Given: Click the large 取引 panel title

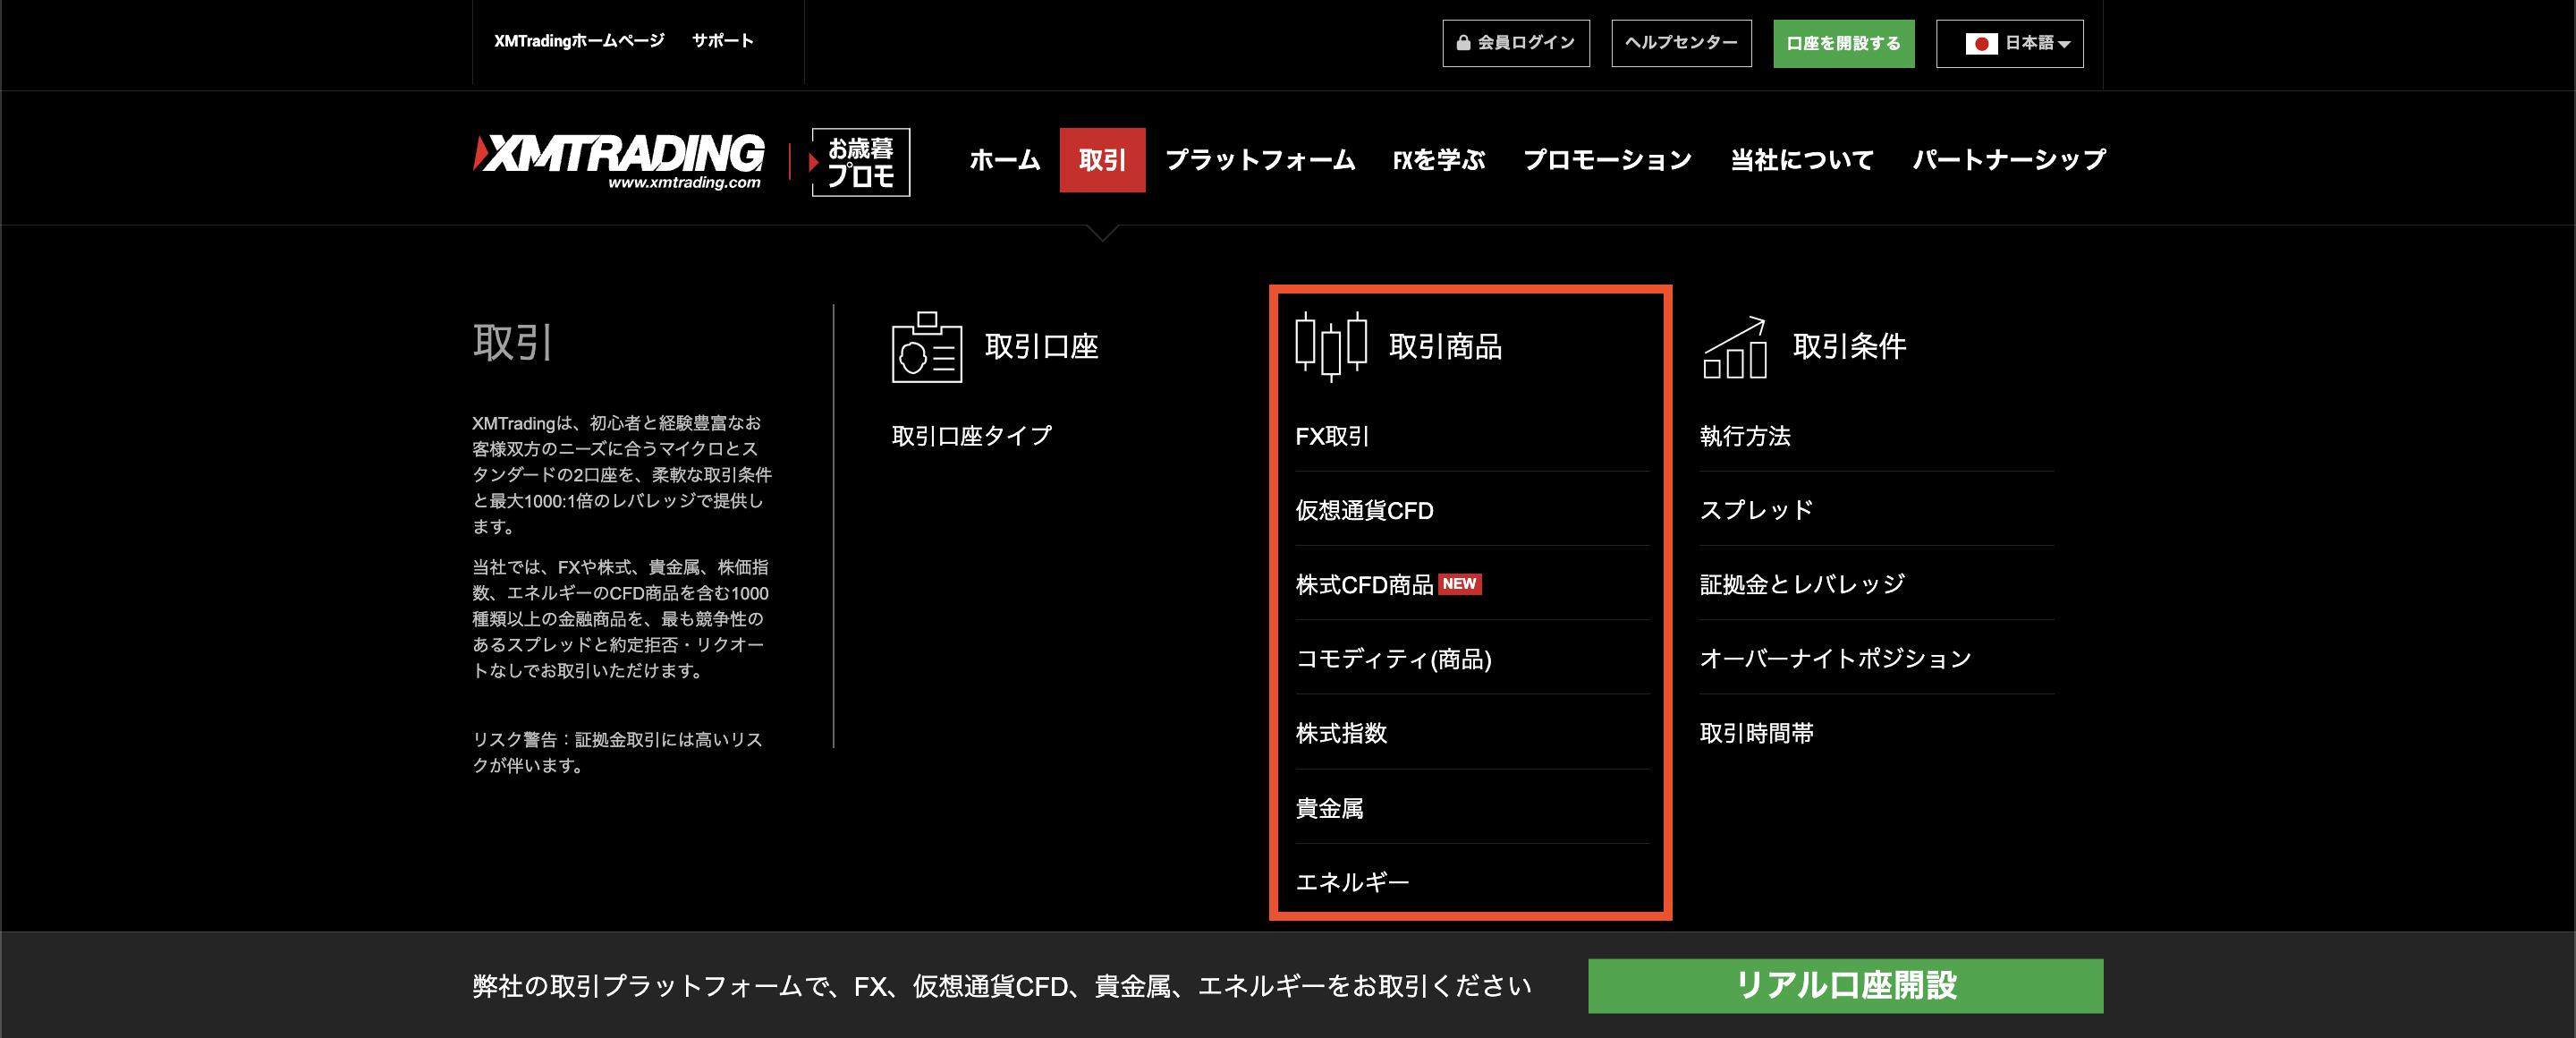Looking at the screenshot, I should 512,343.
